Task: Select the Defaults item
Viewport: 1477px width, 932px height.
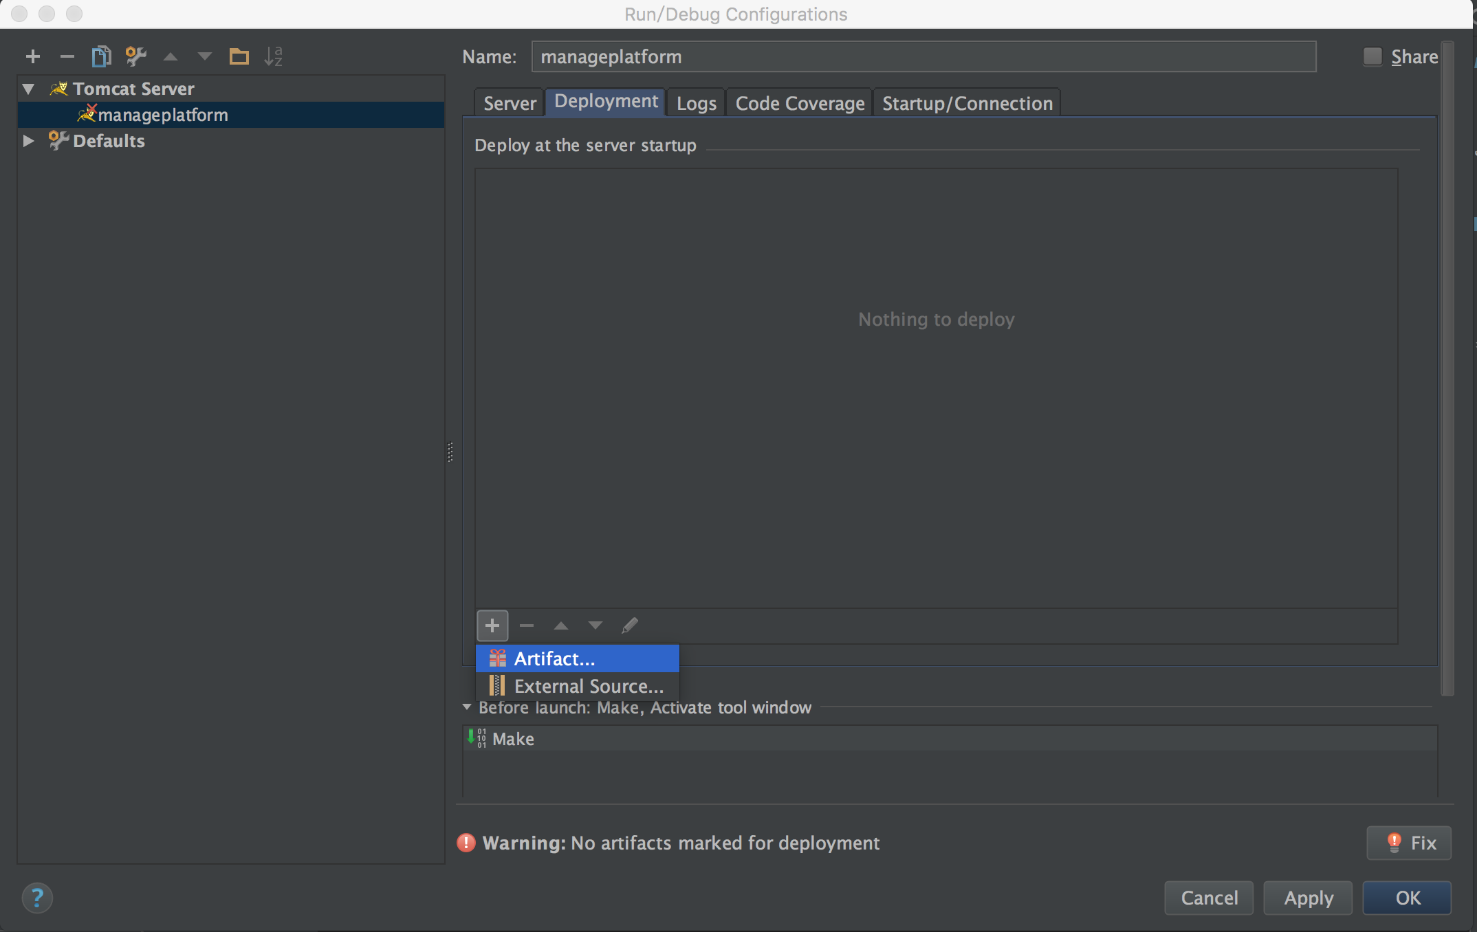Action: pos(108,141)
